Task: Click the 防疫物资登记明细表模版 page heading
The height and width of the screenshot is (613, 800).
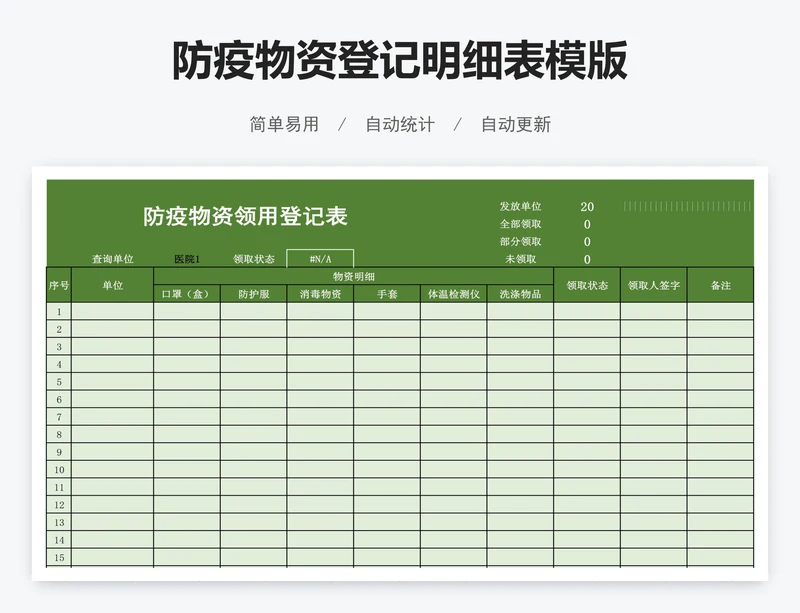Action: (x=400, y=61)
